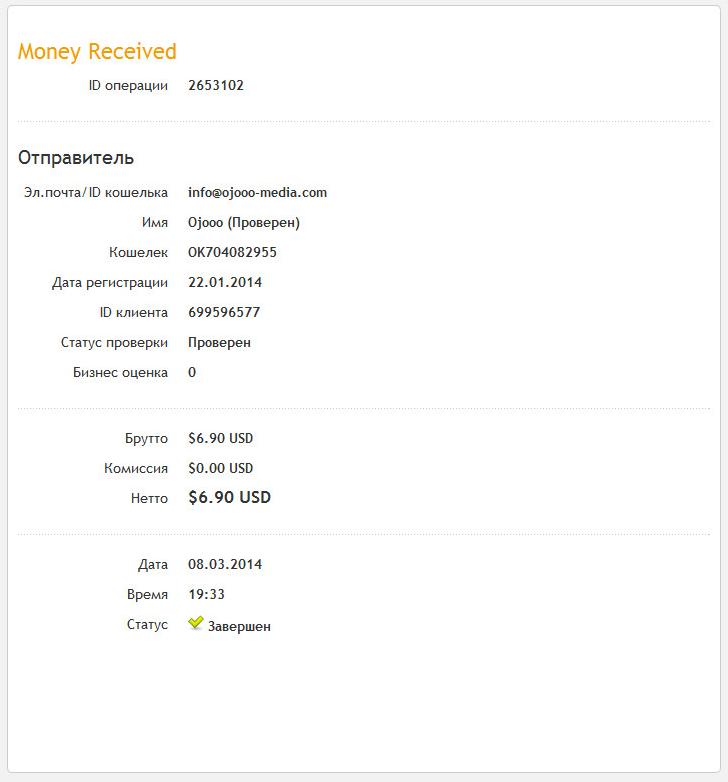Click the Бизнес оценка value 0
The width and height of the screenshot is (728, 782).
[192, 372]
